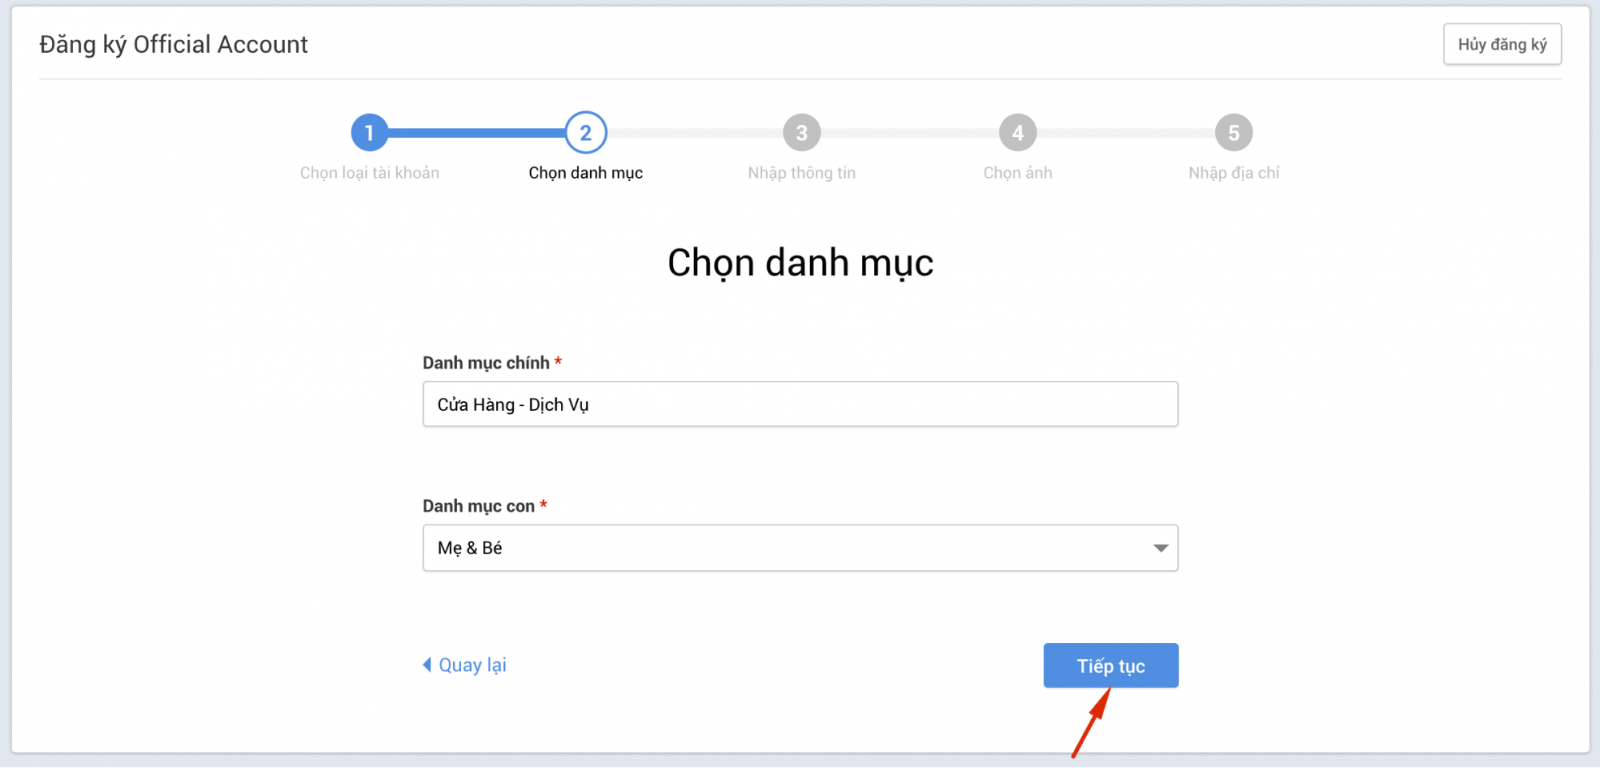Select step 2 circle in progress bar

[x=585, y=132]
